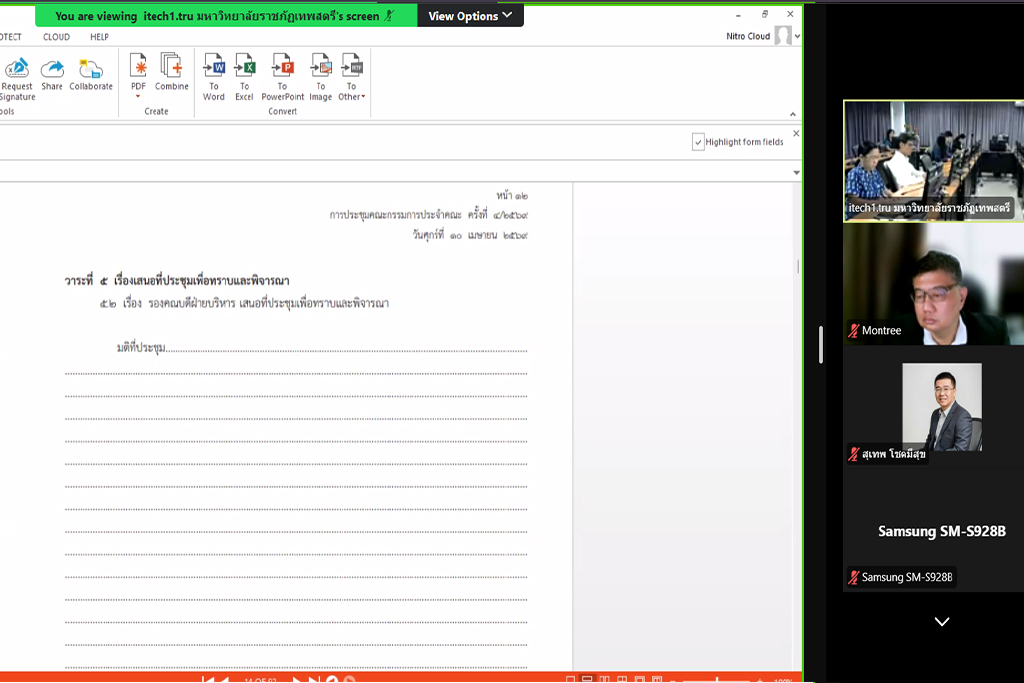Open the Collaborate tool
The height and width of the screenshot is (683, 1024).
[x=91, y=69]
